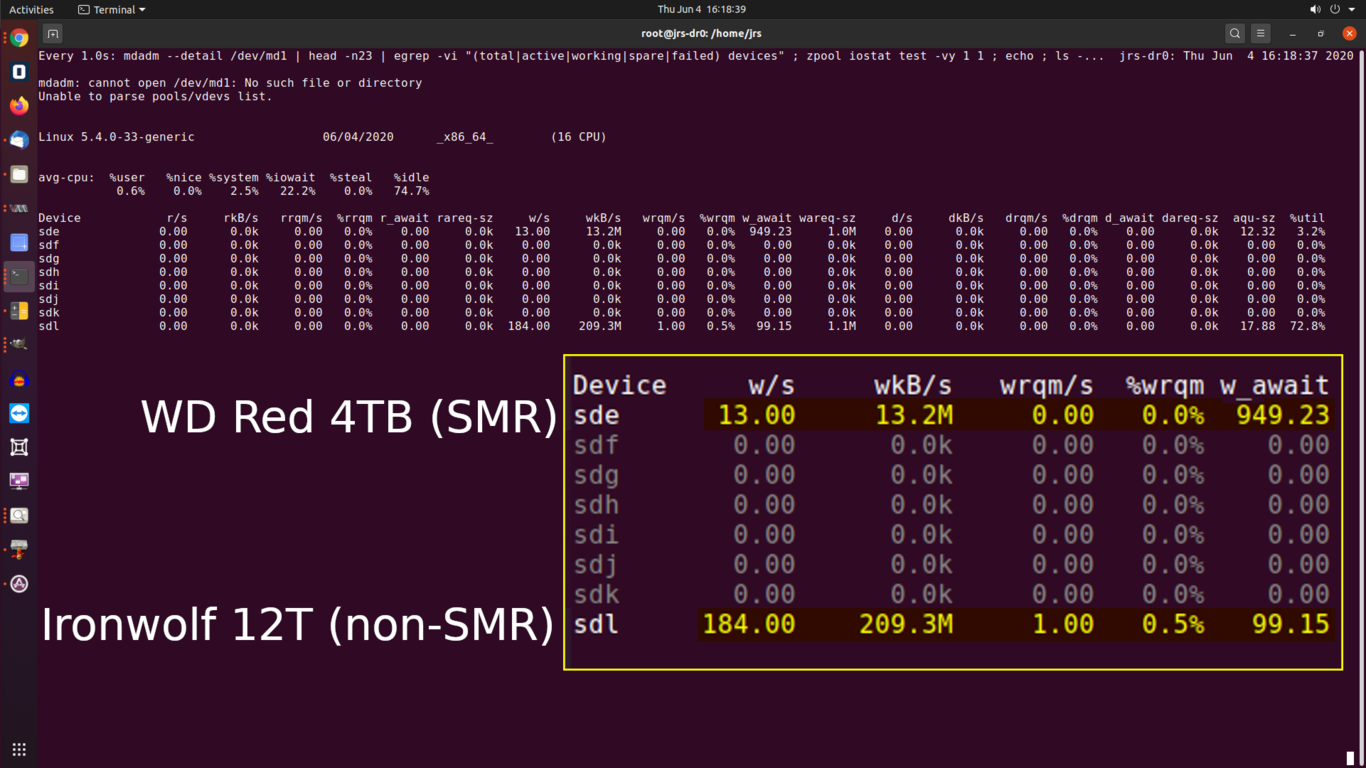This screenshot has width=1366, height=768.
Task: Show Applications grid at dock bottom
Action: pyautogui.click(x=19, y=749)
